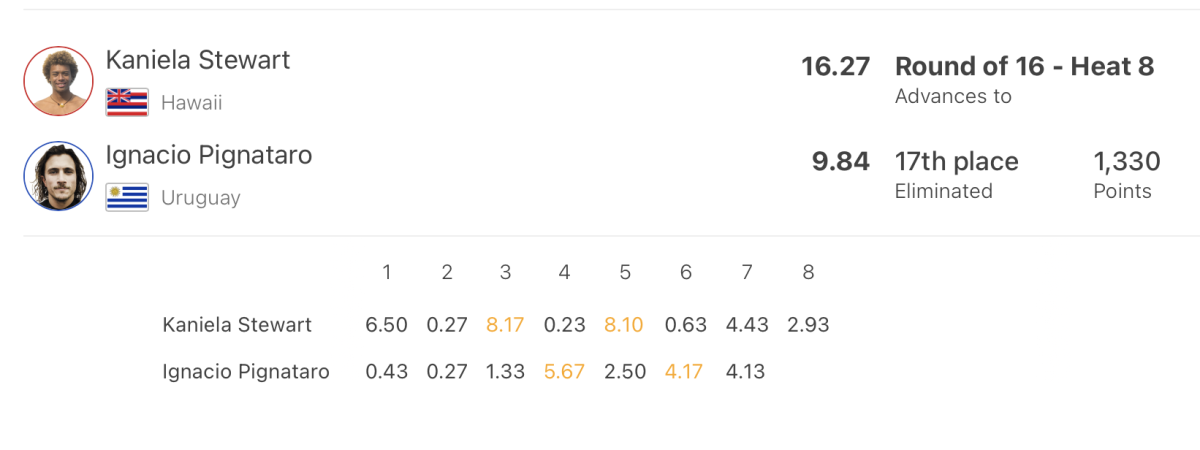Click the Hawaii flag icon
1200x450 pixels.
tap(127, 102)
